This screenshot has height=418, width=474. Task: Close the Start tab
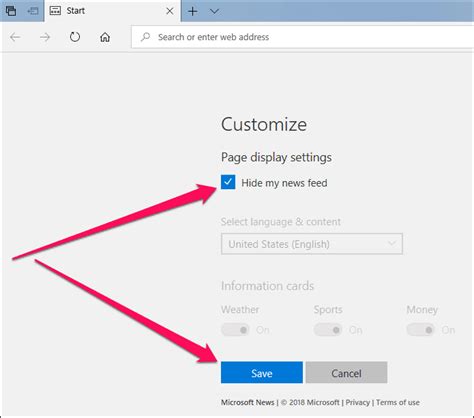tap(170, 11)
